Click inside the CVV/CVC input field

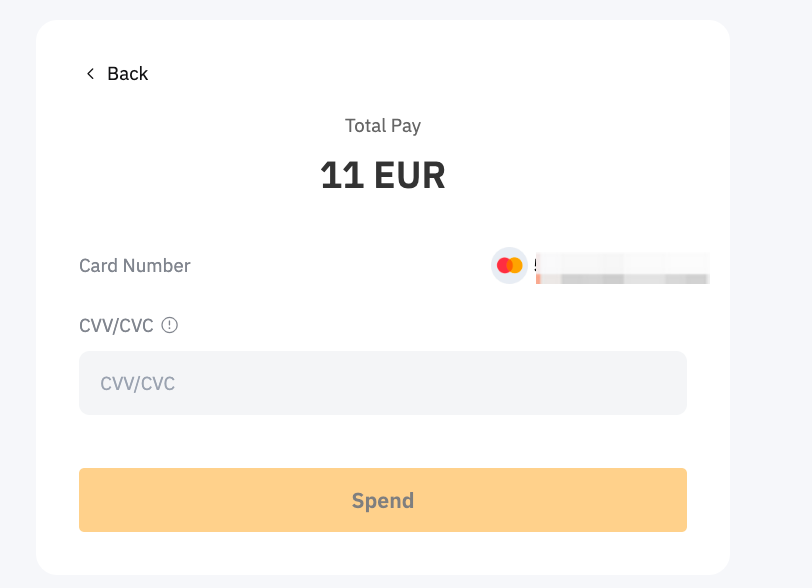383,383
